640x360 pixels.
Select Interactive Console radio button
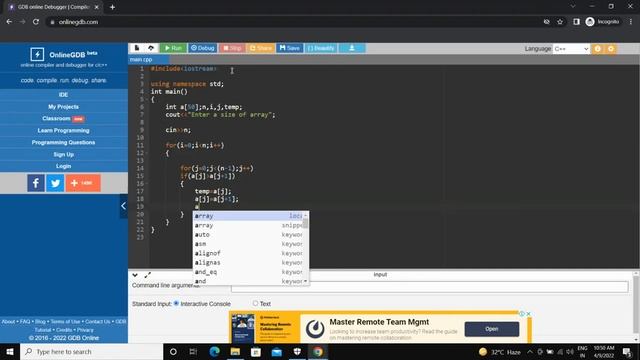(x=176, y=303)
